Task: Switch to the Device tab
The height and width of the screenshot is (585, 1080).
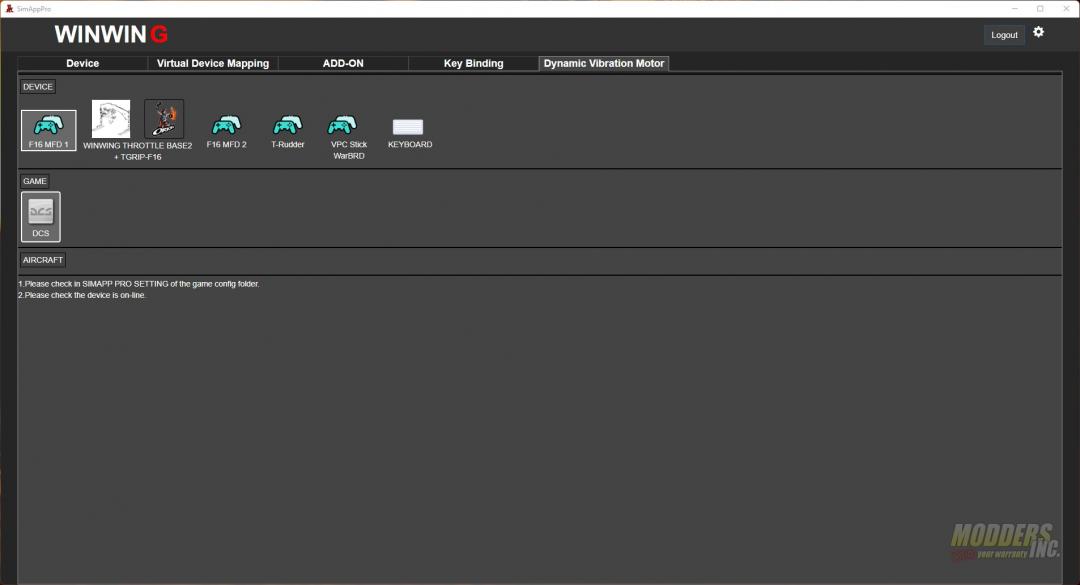Action: (83, 63)
